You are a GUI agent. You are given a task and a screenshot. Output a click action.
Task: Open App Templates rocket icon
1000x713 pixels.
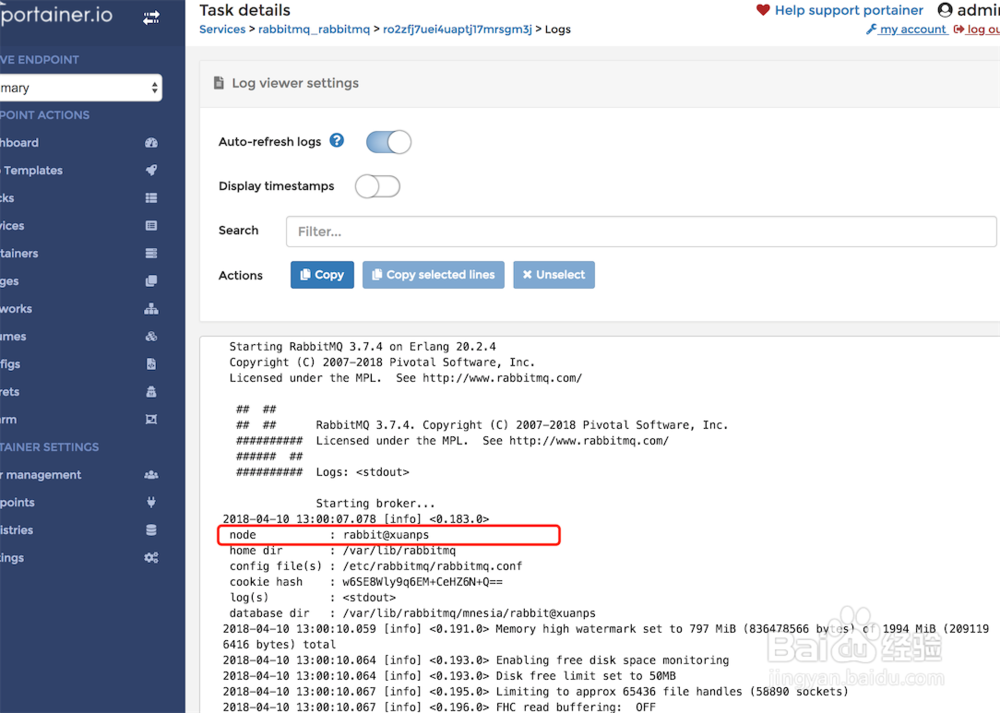point(151,170)
